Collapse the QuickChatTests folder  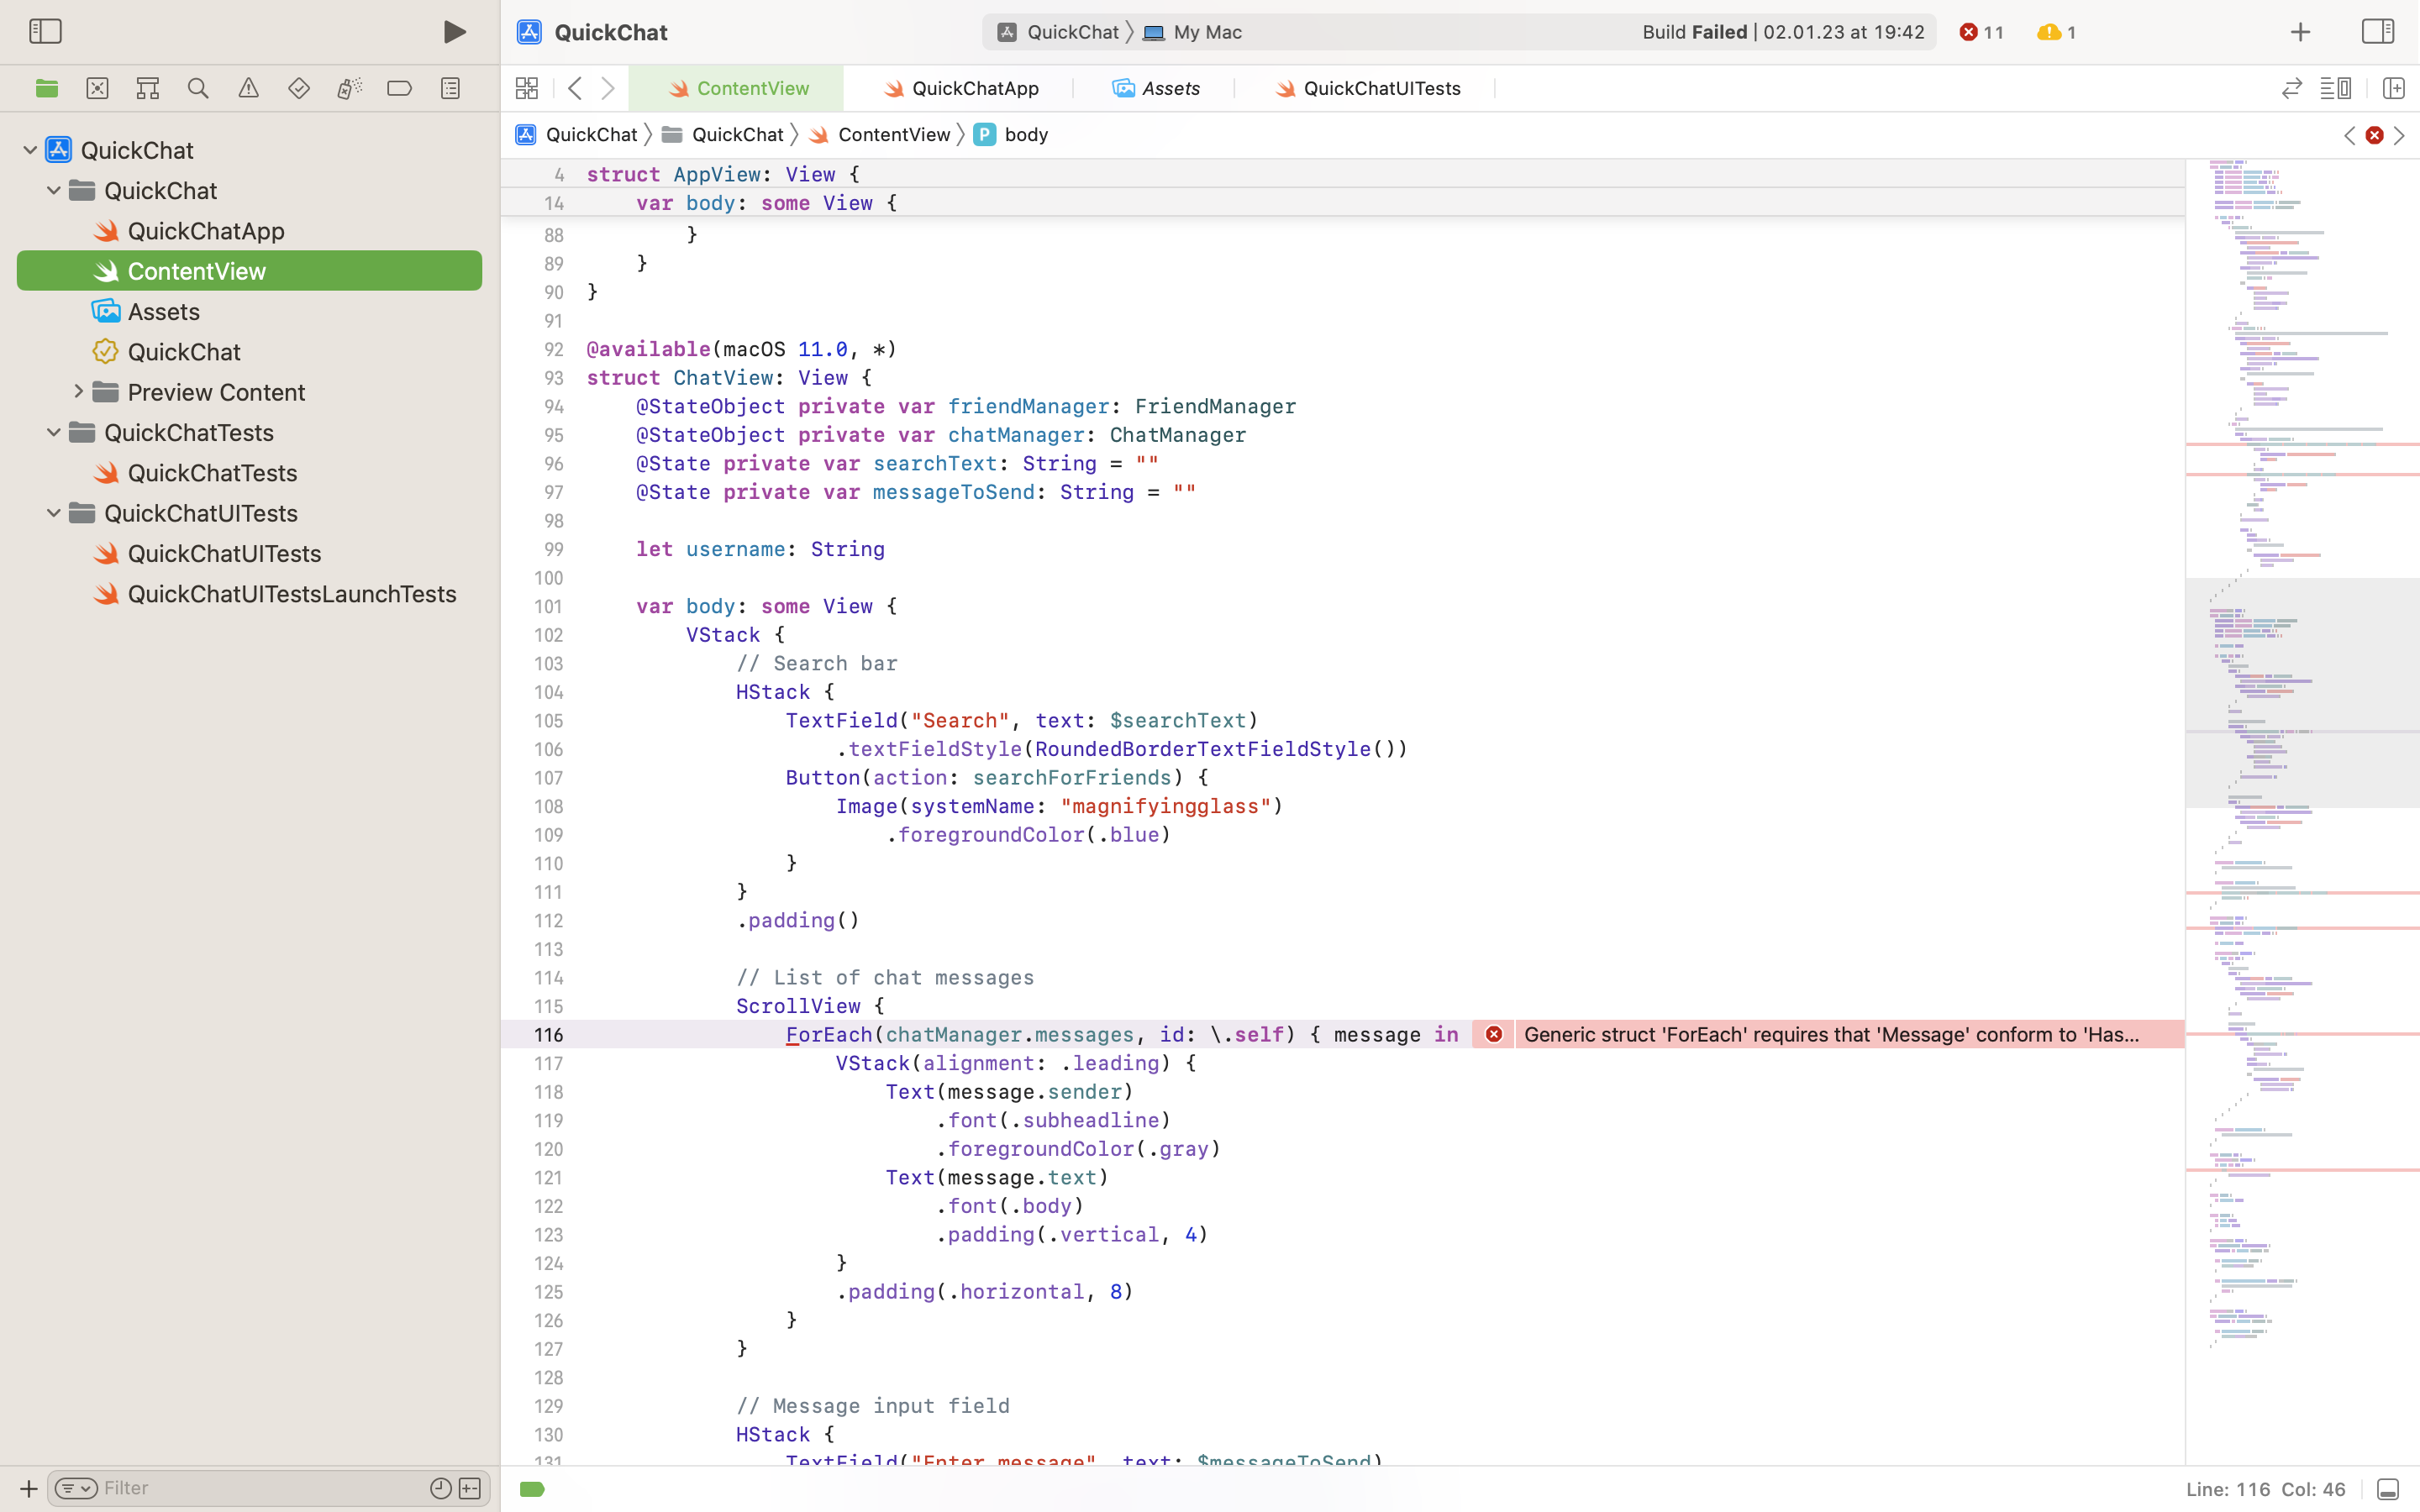pyautogui.click(x=54, y=432)
